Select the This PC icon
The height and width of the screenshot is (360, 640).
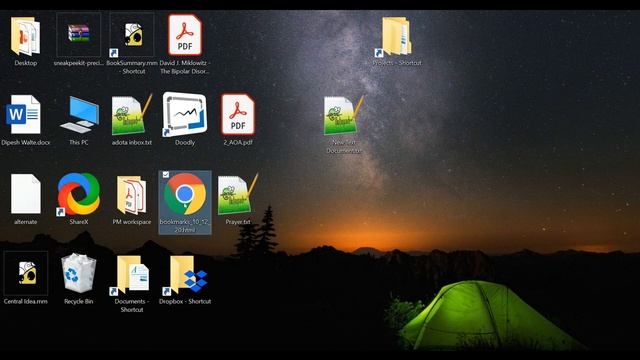[x=80, y=115]
